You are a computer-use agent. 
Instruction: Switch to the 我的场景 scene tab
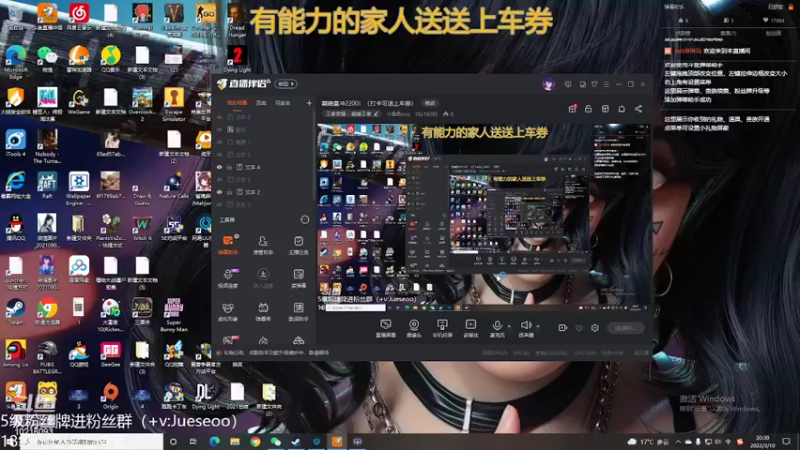pos(237,103)
